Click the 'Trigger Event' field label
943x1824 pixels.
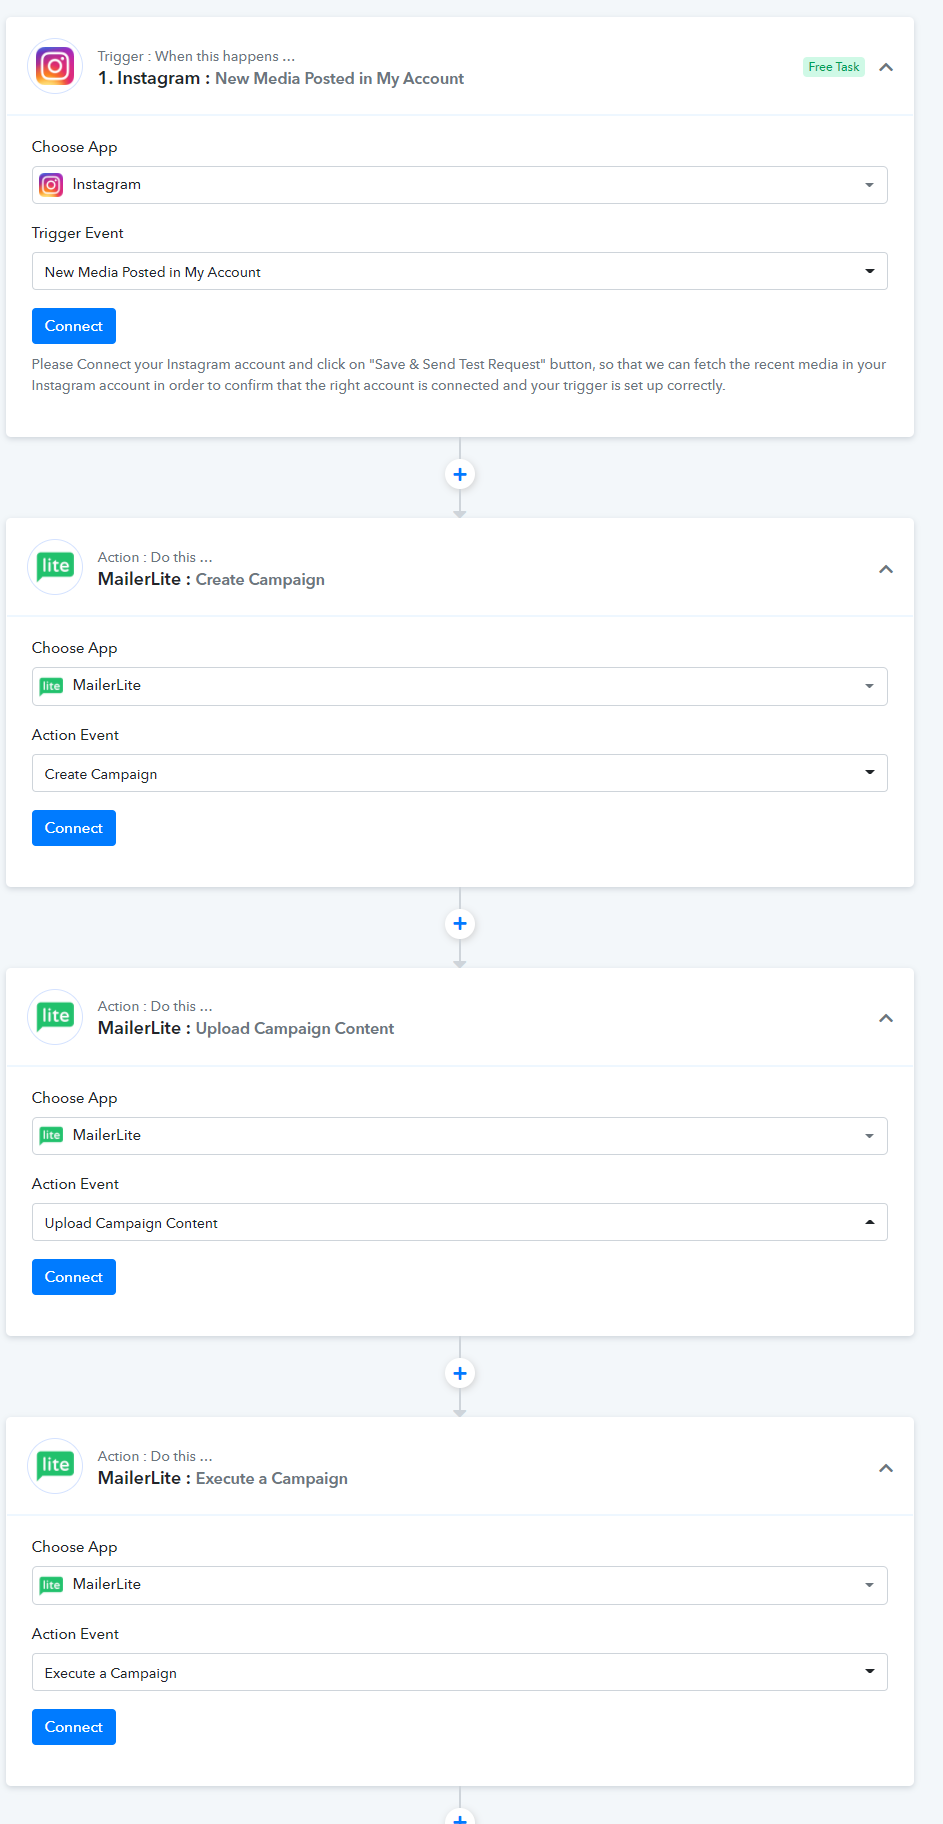coord(78,233)
